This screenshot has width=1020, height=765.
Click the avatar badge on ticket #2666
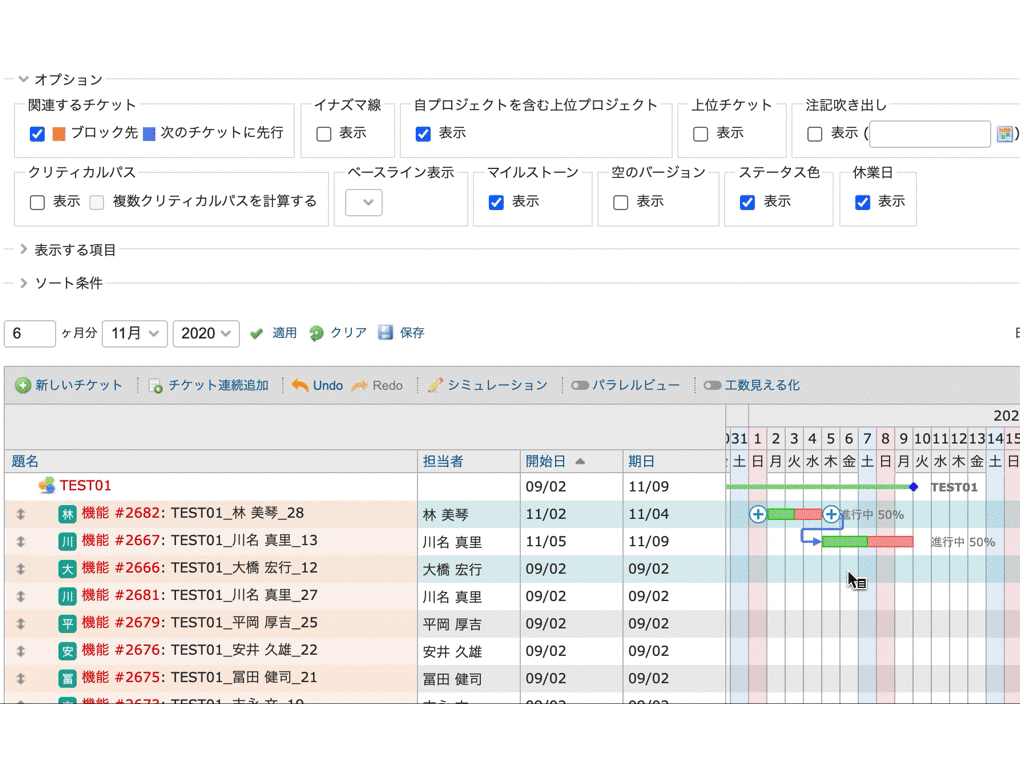[68, 569]
